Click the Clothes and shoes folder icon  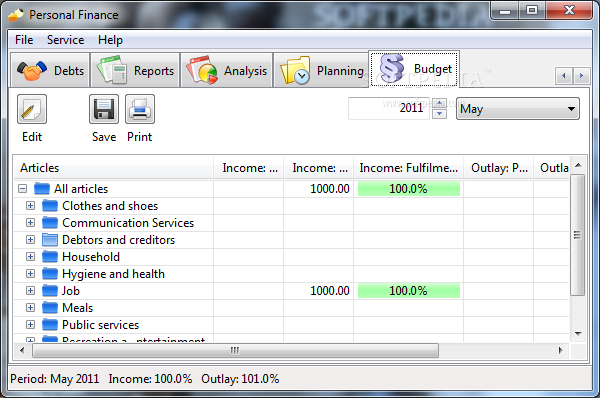[x=50, y=206]
